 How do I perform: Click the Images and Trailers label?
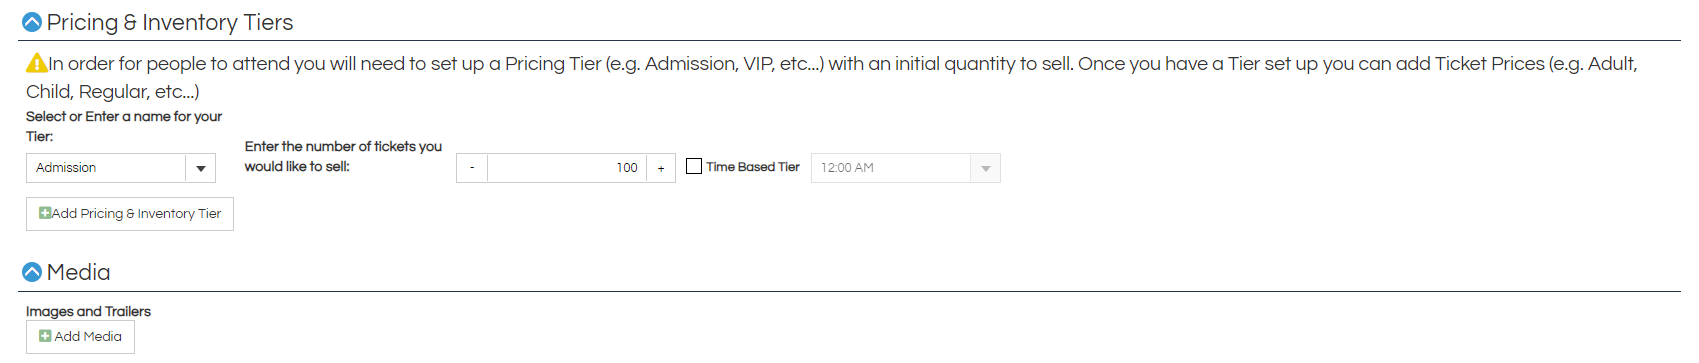[x=88, y=311]
